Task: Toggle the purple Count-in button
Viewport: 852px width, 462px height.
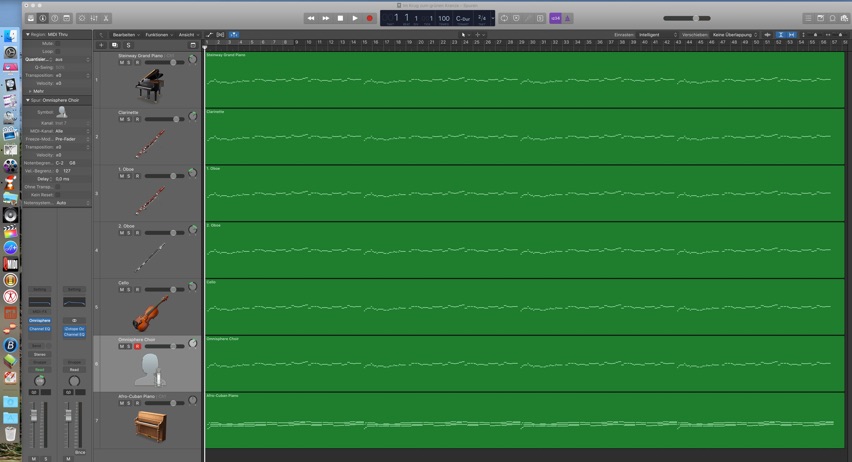Action: pyautogui.click(x=555, y=18)
